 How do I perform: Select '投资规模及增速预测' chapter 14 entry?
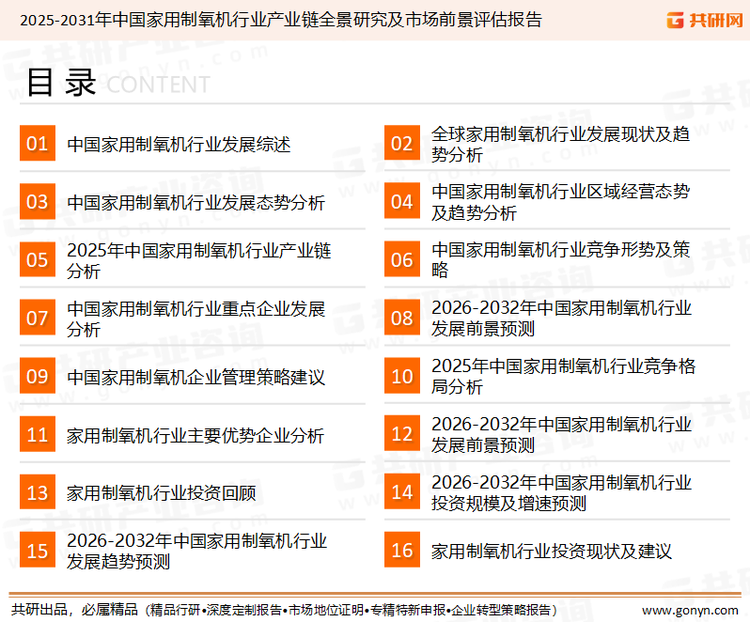561,493
